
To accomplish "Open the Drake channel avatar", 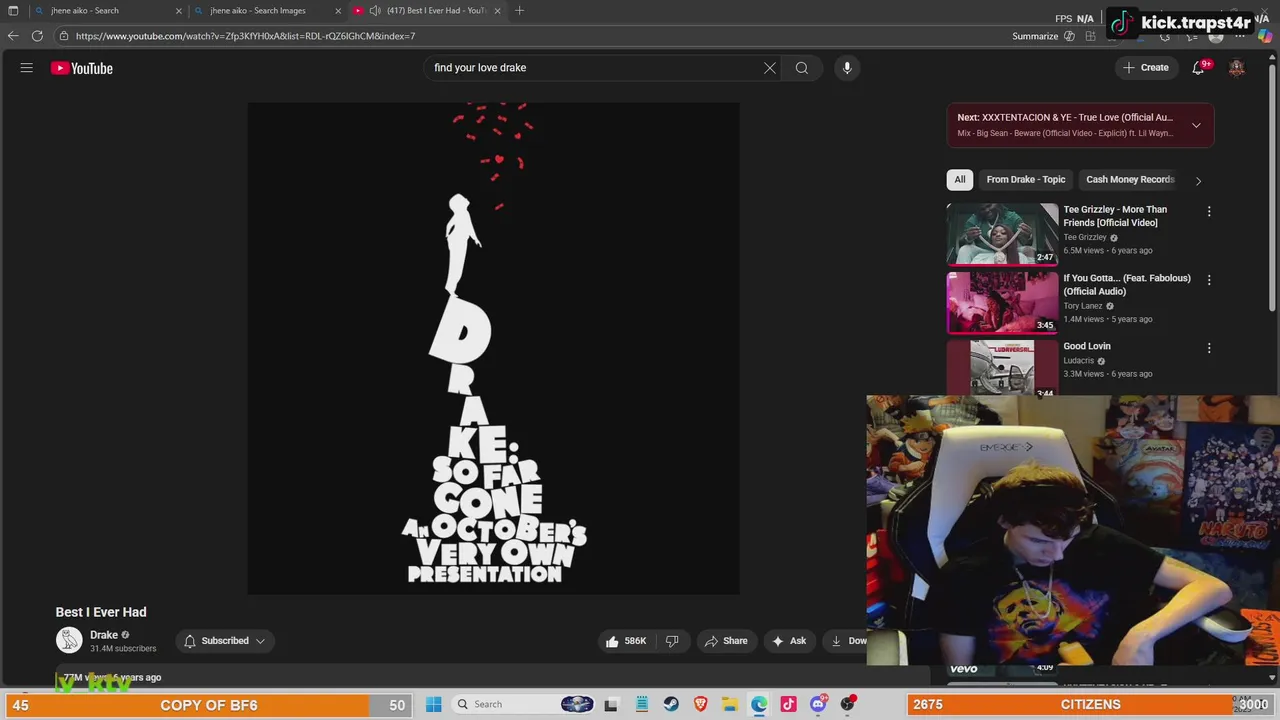I will pos(69,640).
